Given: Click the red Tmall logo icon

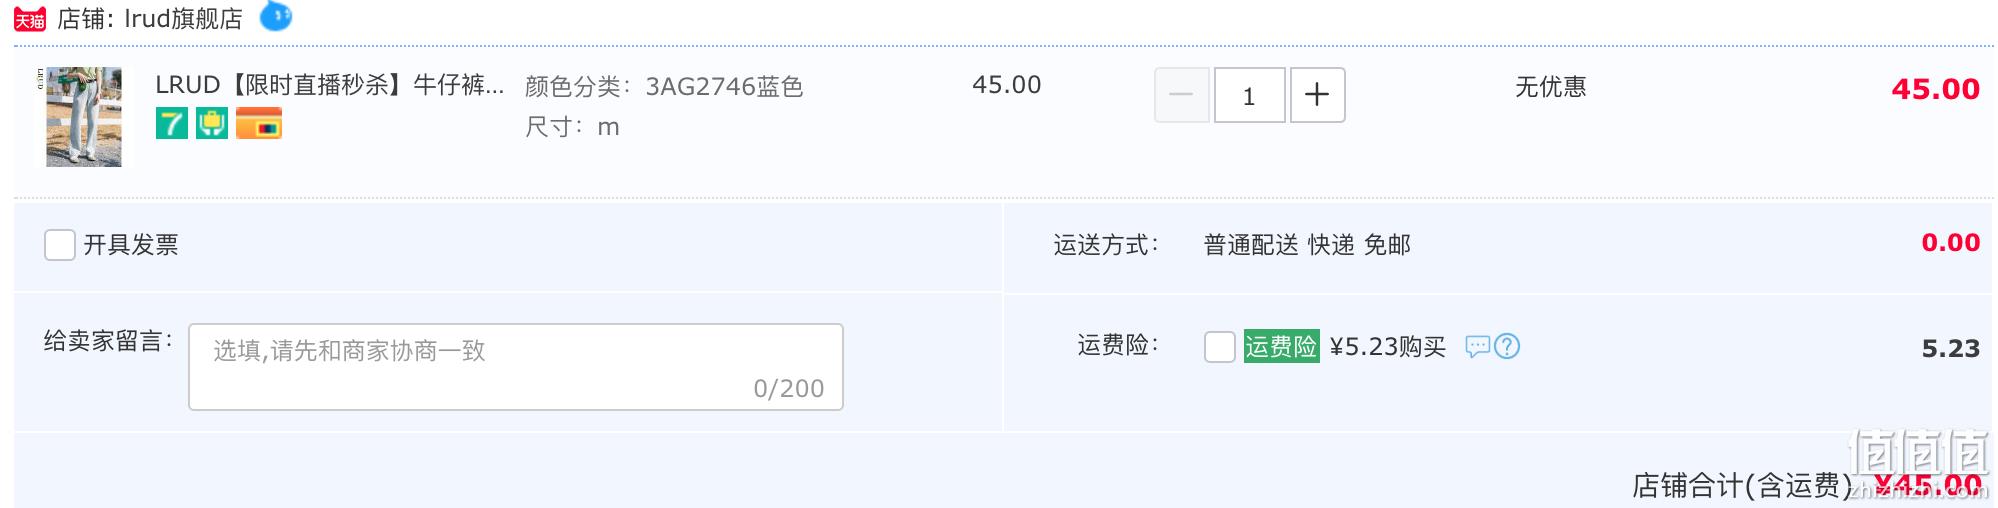Looking at the screenshot, I should coord(30,19).
